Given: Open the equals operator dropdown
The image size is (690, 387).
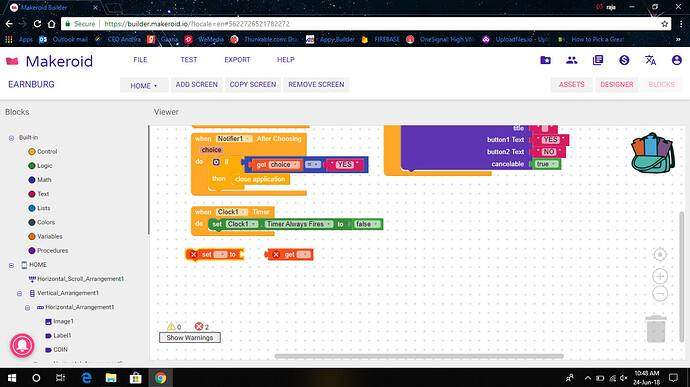Looking at the screenshot, I should pos(312,165).
